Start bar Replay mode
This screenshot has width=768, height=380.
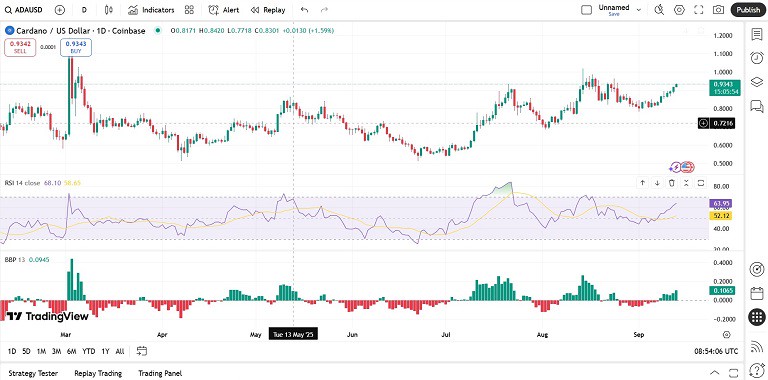267,10
